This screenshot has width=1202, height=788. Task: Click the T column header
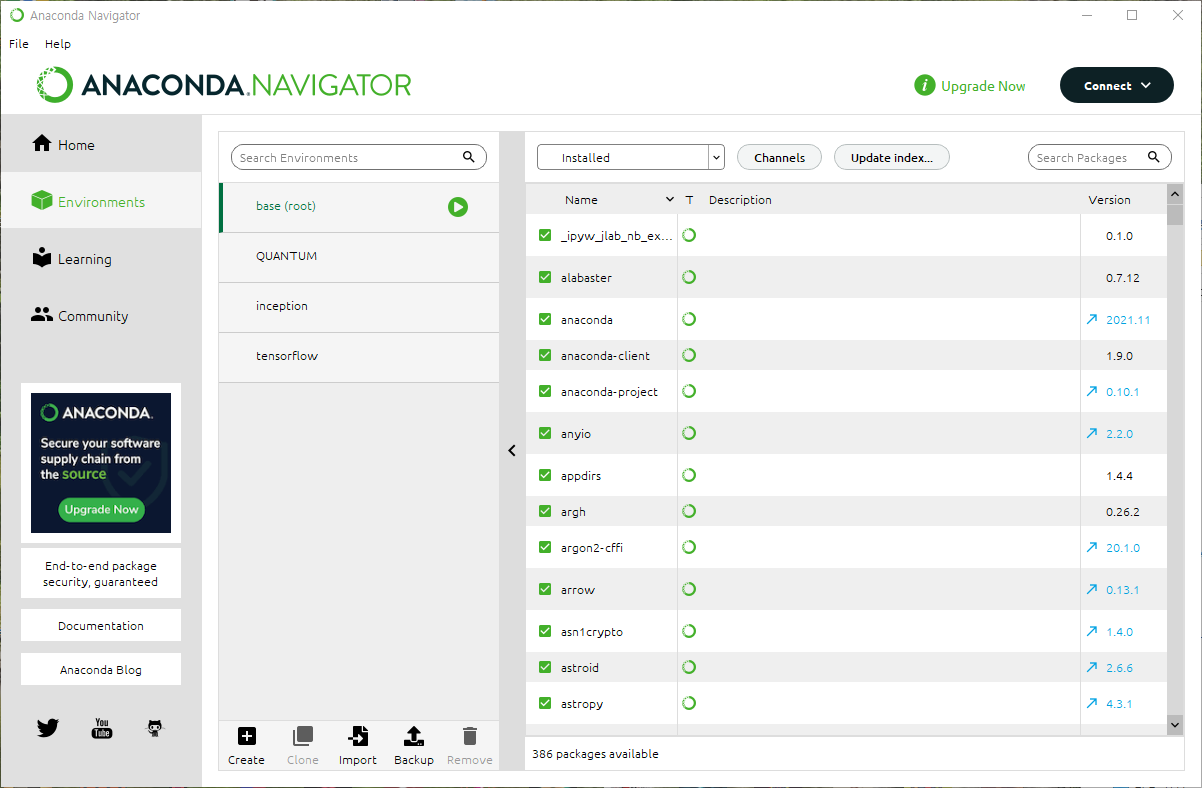[x=689, y=200]
